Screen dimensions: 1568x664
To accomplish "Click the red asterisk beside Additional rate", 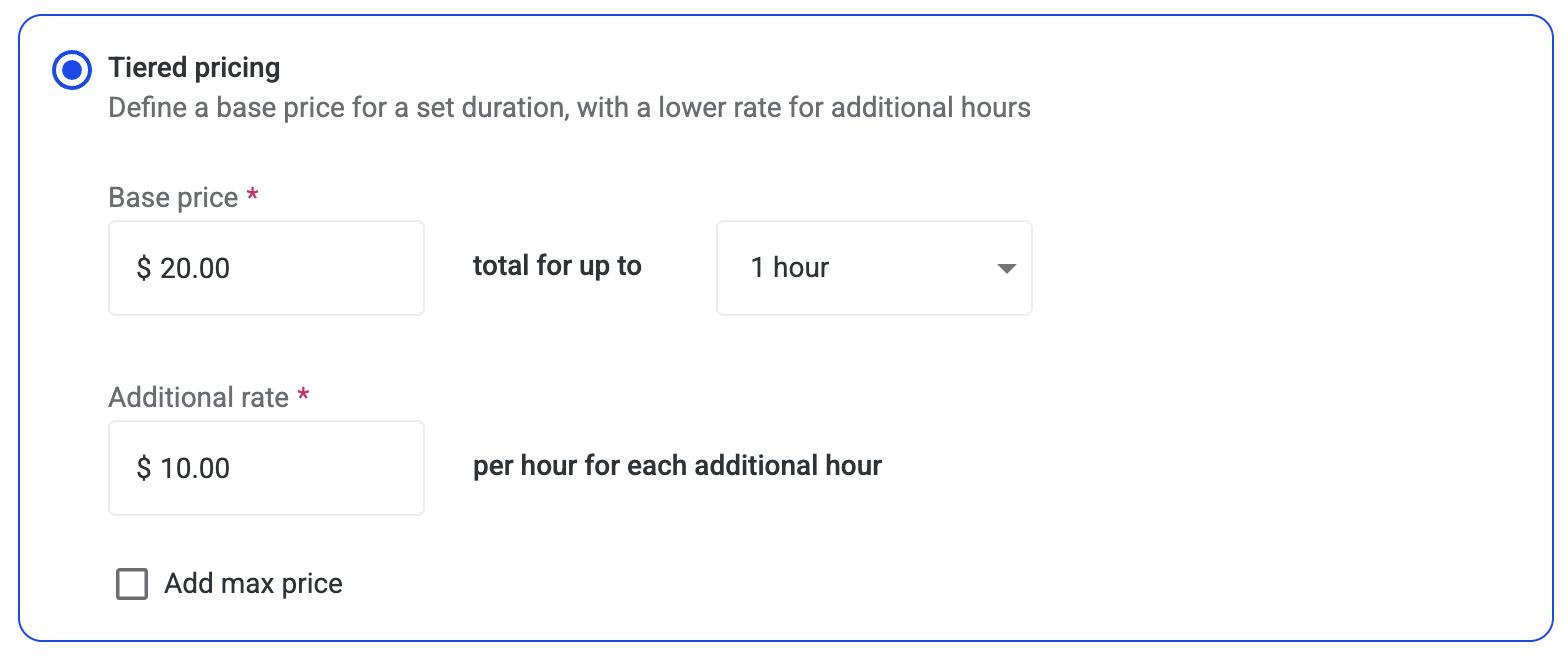I will 303,396.
